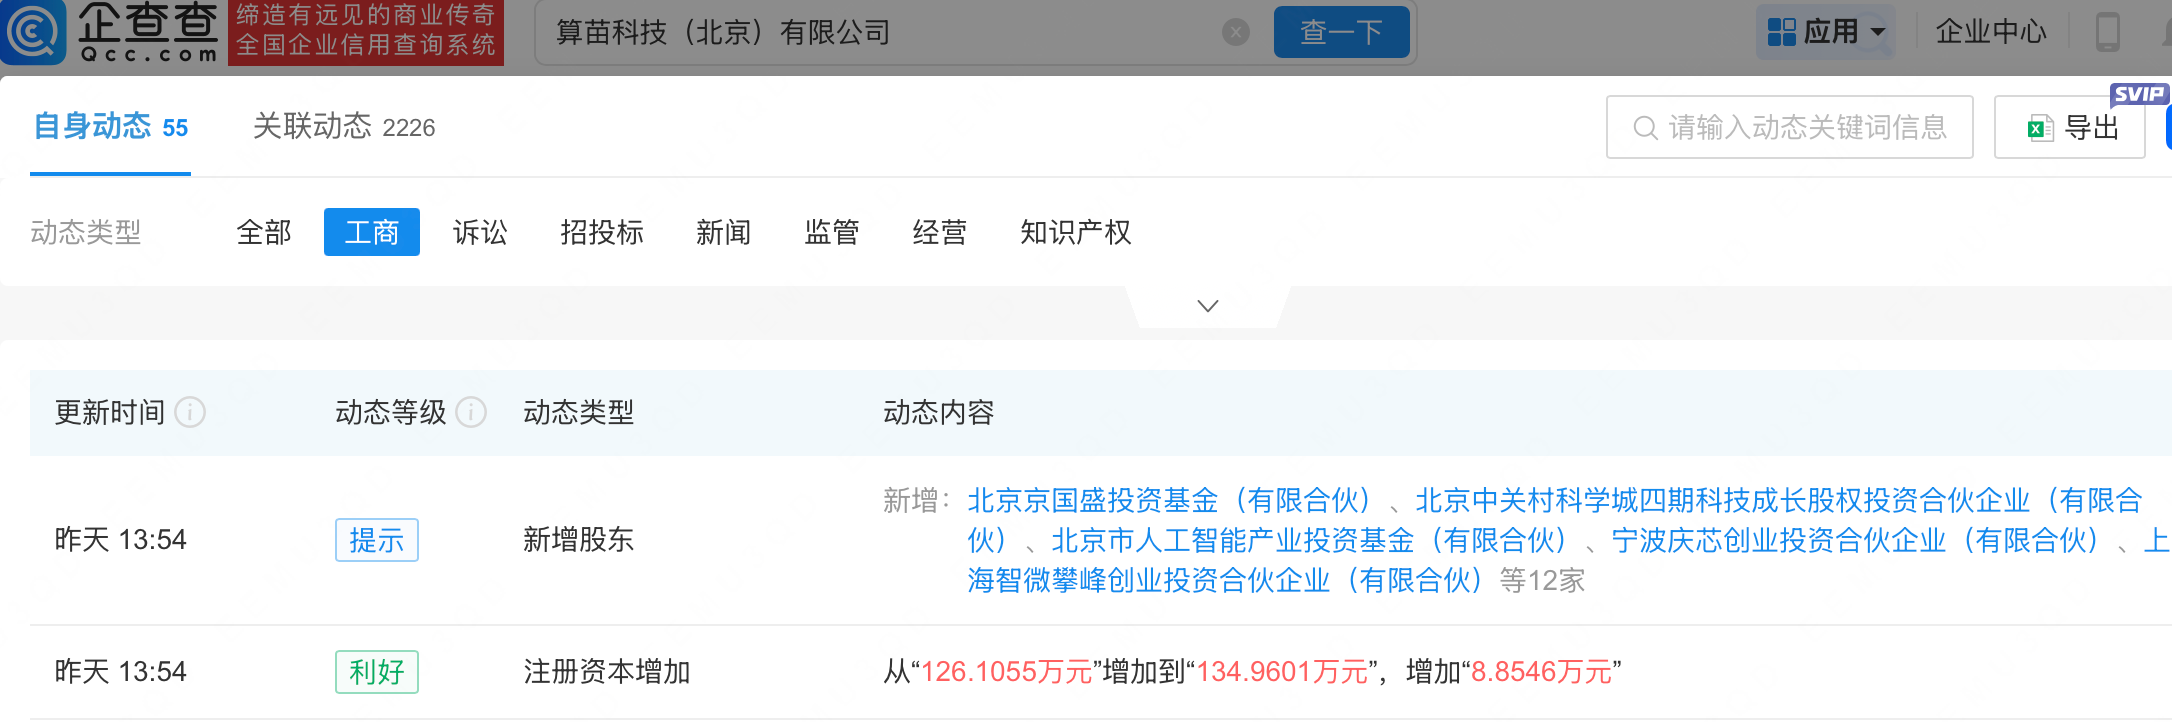Click the Qcc.com logo icon
2172x722 pixels.
[x=33, y=32]
